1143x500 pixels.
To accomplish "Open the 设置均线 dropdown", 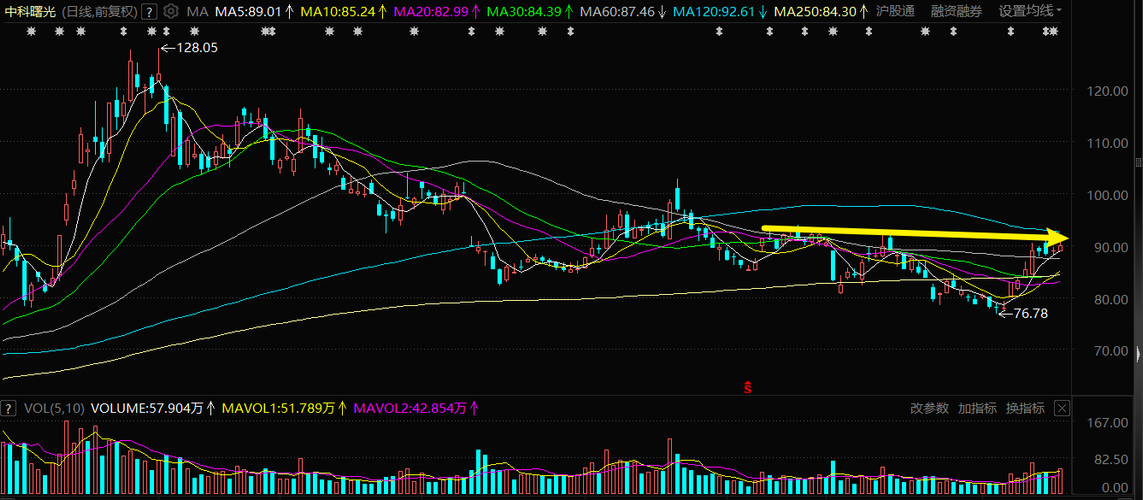I will tap(1029, 12).
